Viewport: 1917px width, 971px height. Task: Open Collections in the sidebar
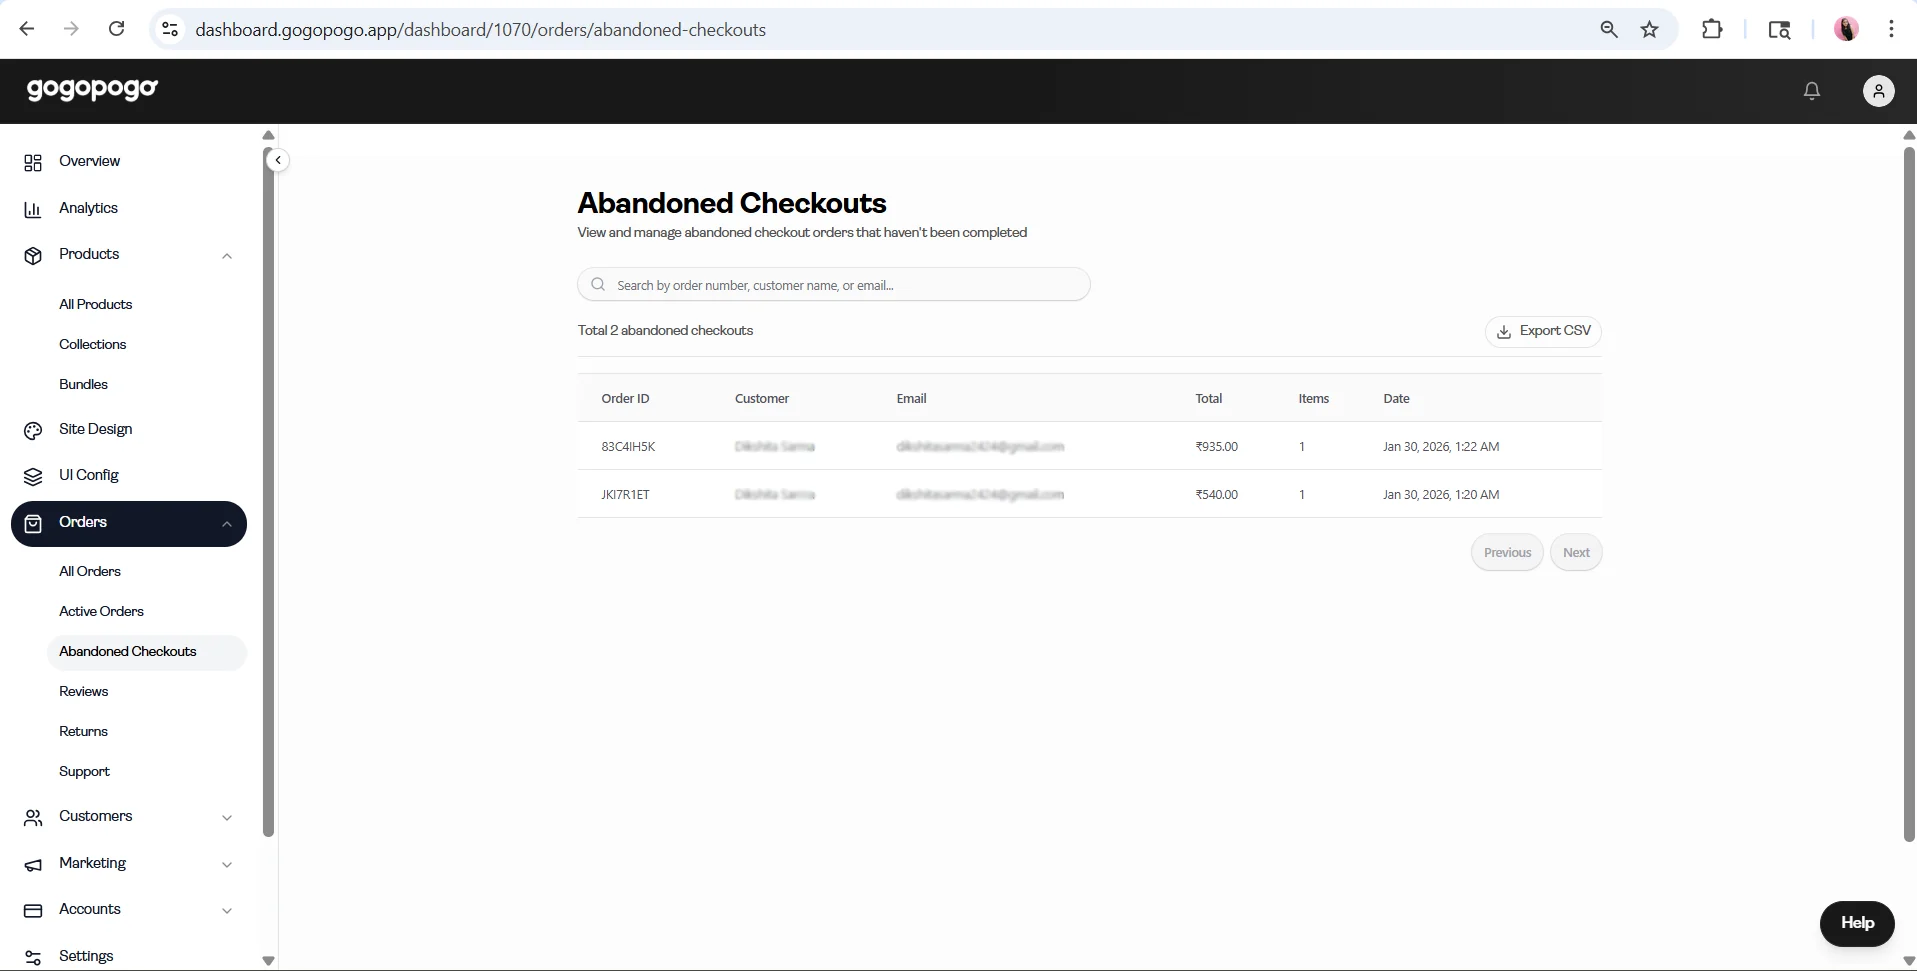pyautogui.click(x=92, y=344)
